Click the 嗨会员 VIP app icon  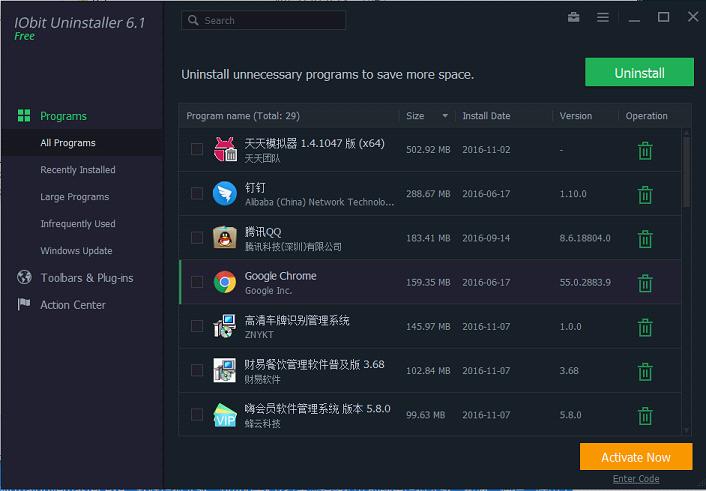(x=225, y=414)
